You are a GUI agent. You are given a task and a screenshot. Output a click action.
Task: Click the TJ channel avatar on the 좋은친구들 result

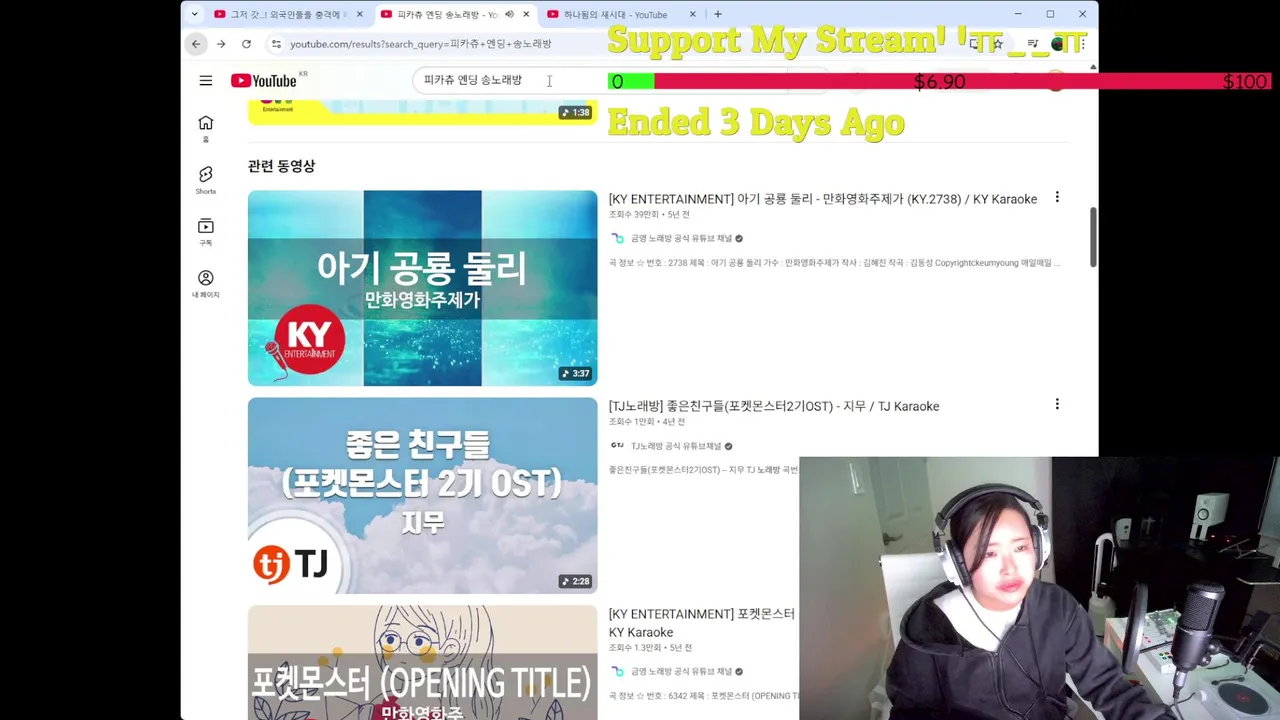pos(617,446)
